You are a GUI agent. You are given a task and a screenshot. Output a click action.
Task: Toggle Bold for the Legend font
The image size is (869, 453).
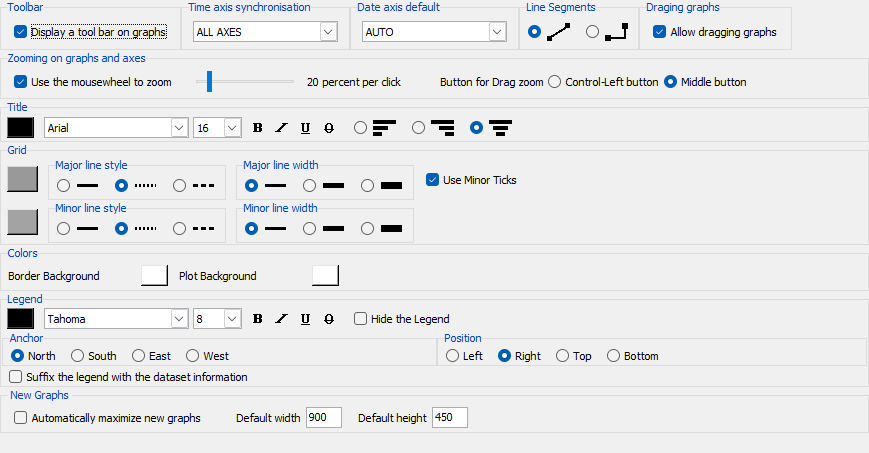click(257, 319)
